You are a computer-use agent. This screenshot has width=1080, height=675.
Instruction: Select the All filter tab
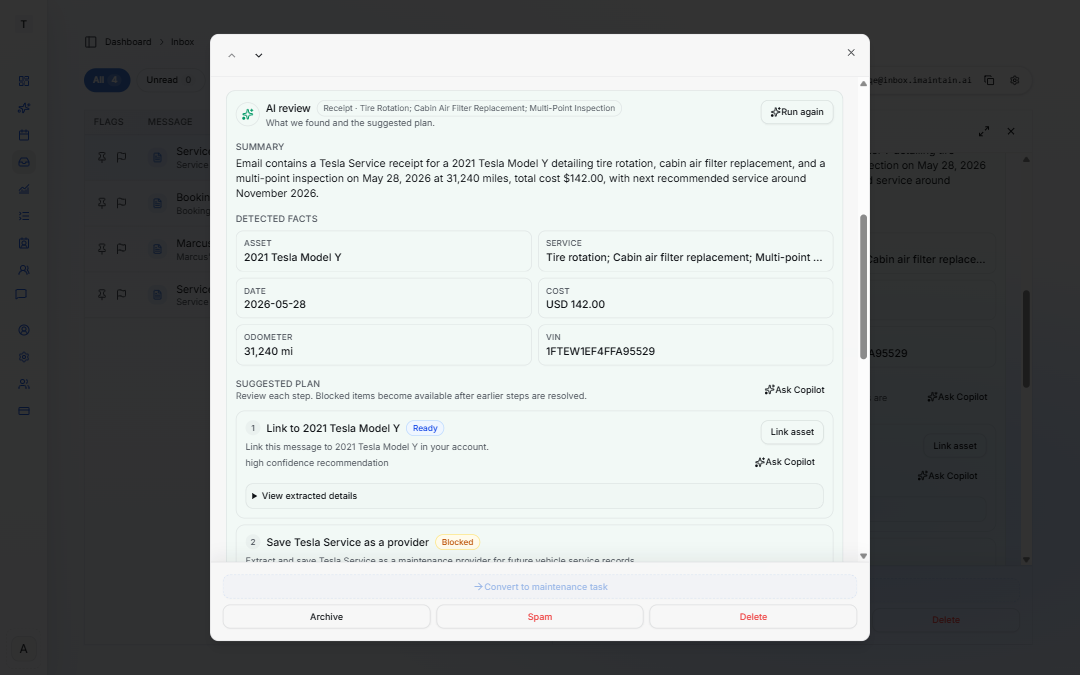pos(107,80)
